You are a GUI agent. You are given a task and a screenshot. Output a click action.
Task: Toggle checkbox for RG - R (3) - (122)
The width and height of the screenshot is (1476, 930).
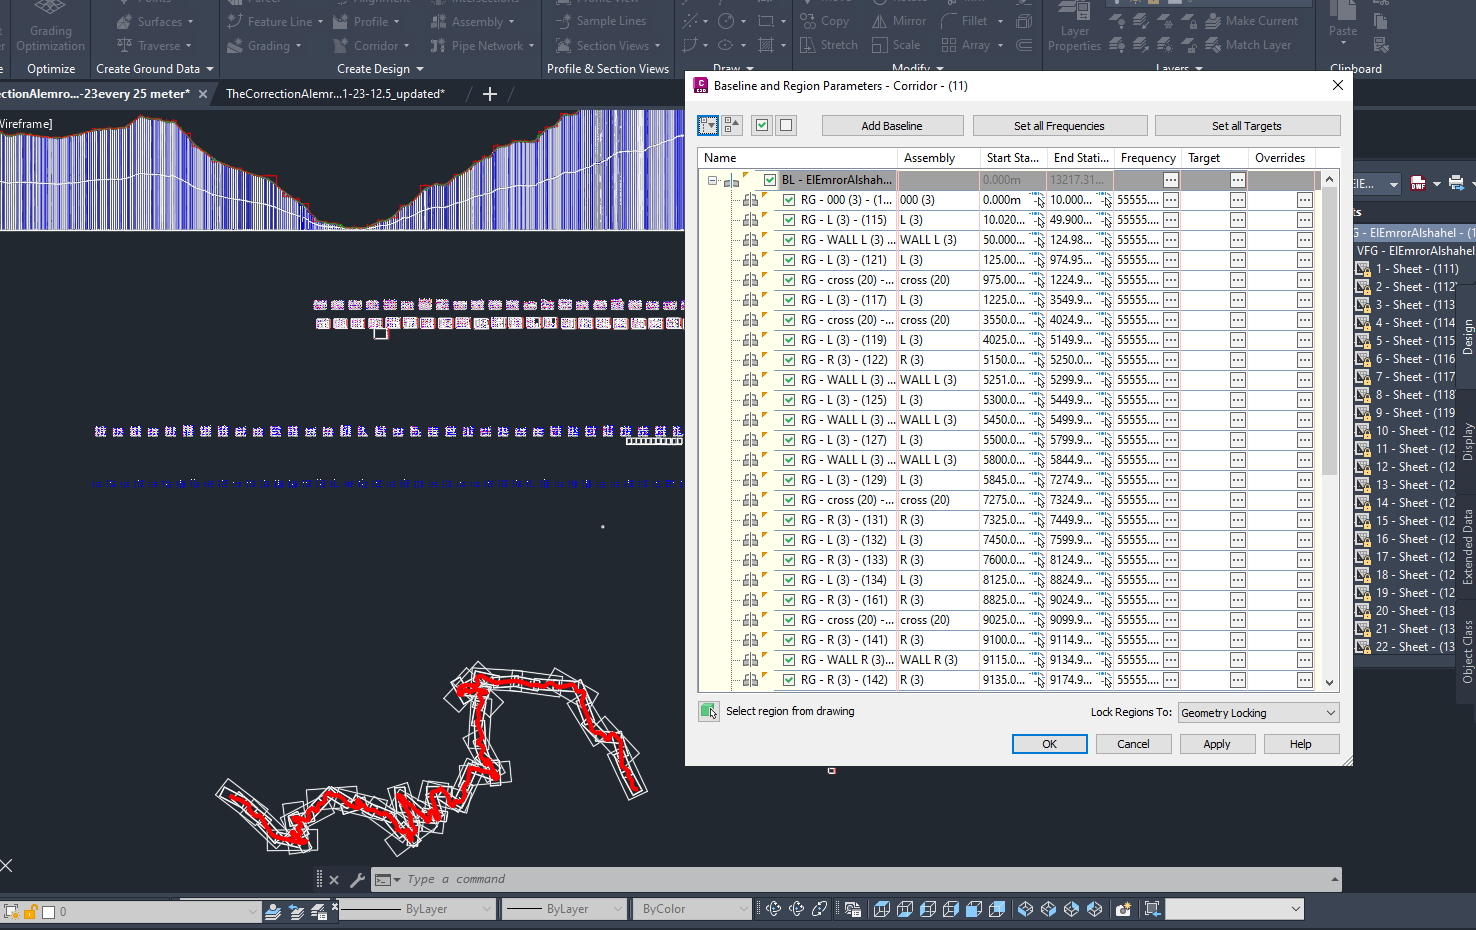click(789, 360)
